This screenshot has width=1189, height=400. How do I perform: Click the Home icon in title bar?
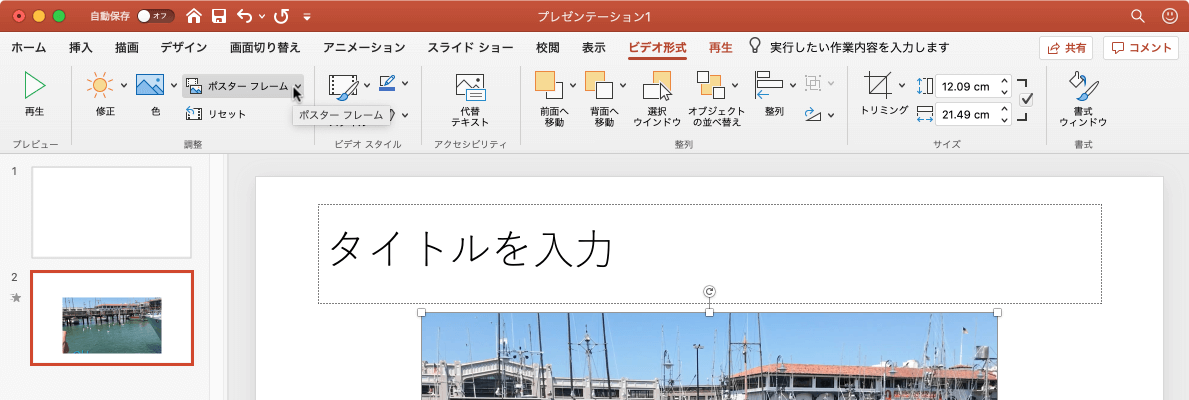(x=194, y=15)
